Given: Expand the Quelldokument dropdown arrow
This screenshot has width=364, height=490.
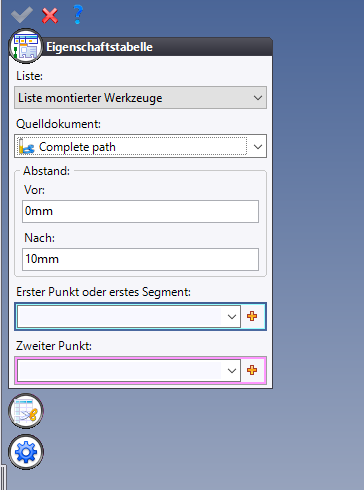Looking at the screenshot, I should [x=258, y=146].
